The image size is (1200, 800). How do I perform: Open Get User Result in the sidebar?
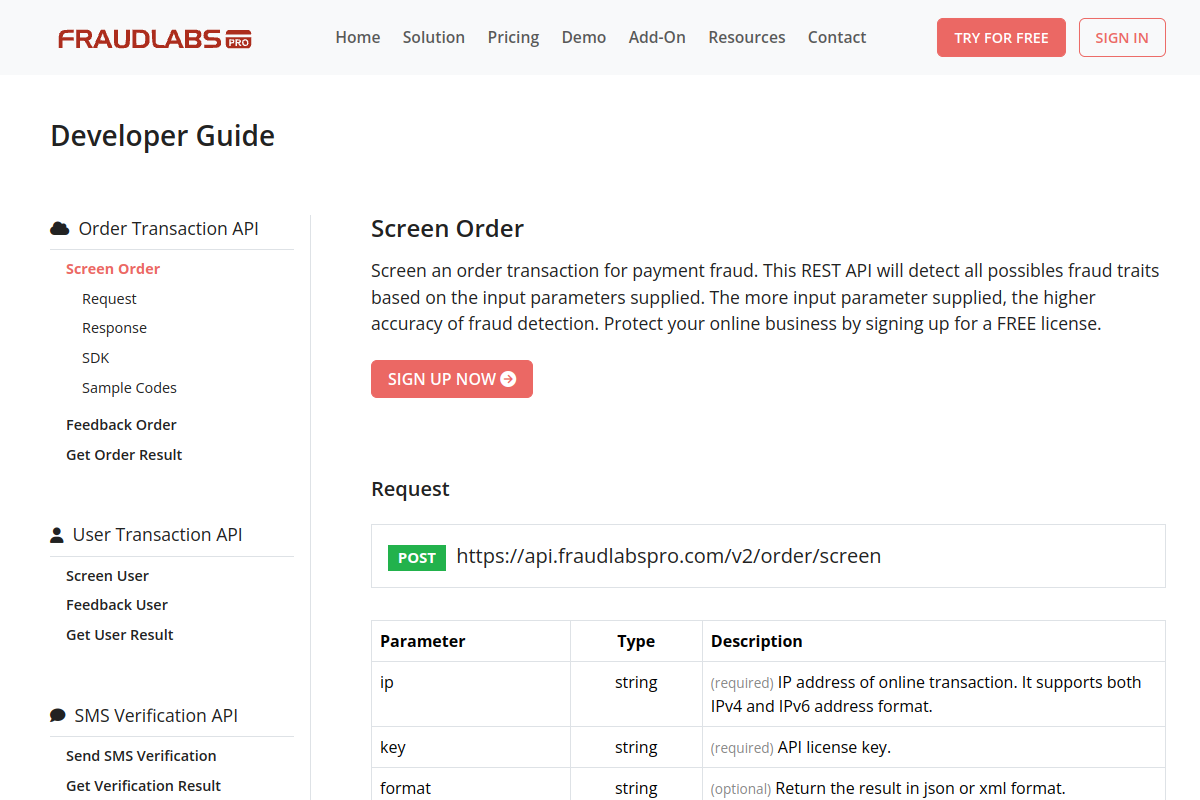click(120, 635)
